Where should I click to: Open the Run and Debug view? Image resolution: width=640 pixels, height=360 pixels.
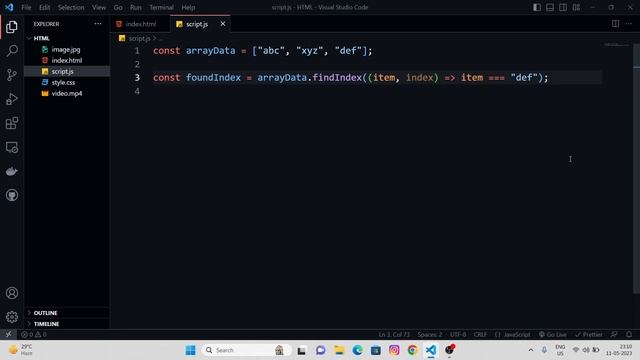(12, 99)
